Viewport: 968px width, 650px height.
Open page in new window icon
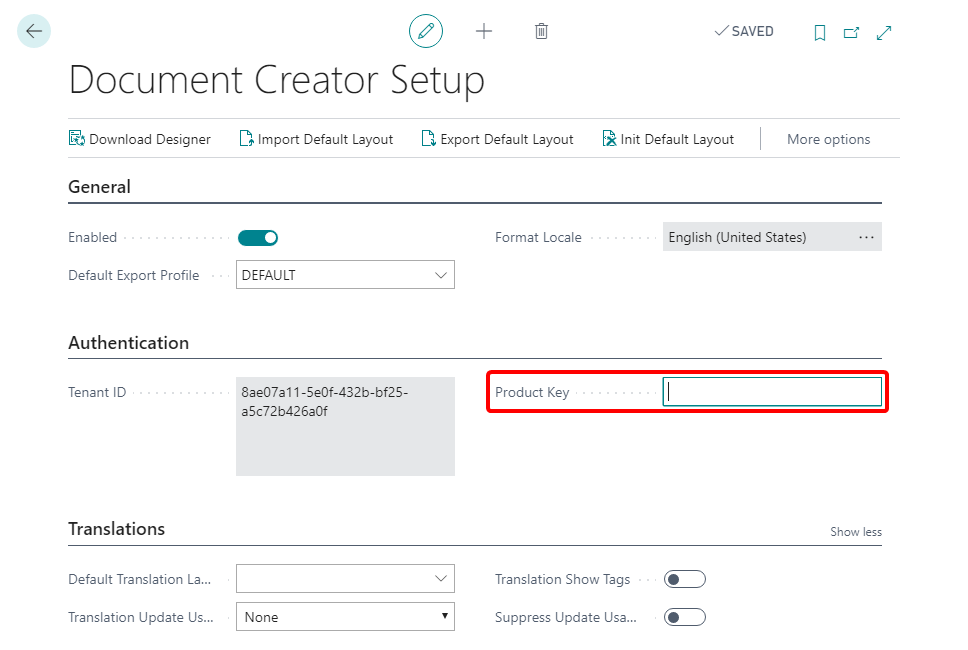[851, 32]
